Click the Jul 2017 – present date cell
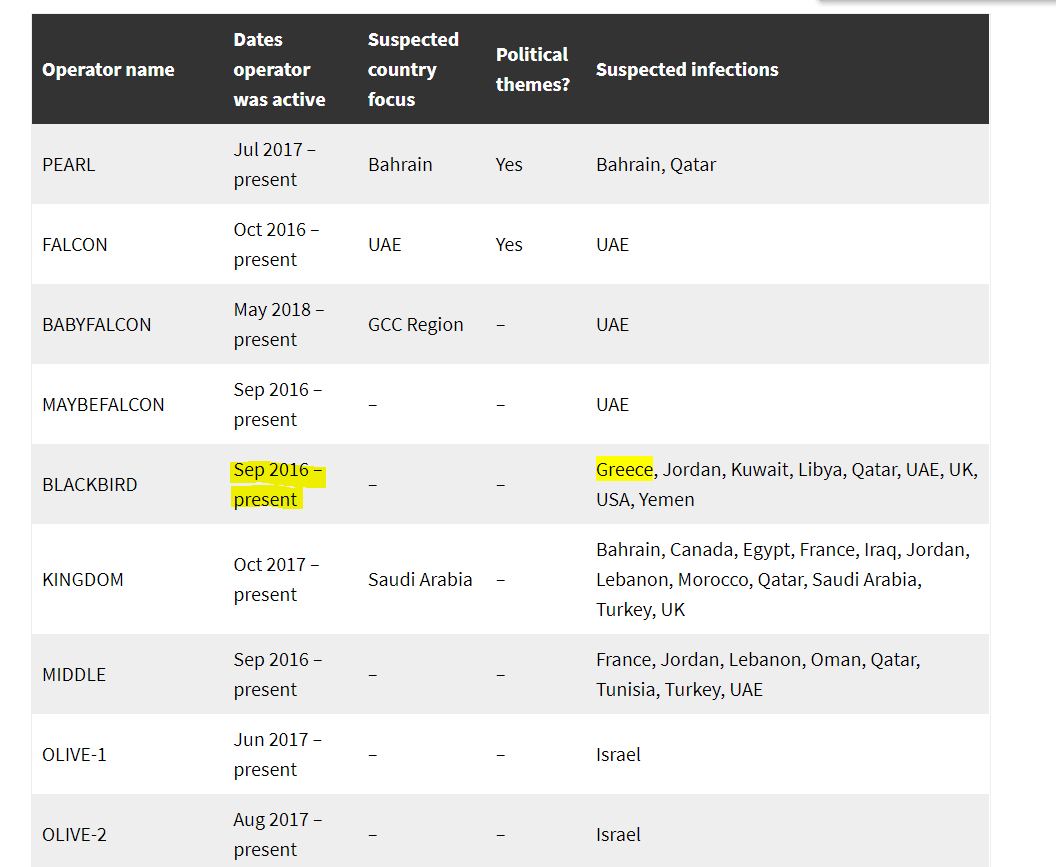 275,164
